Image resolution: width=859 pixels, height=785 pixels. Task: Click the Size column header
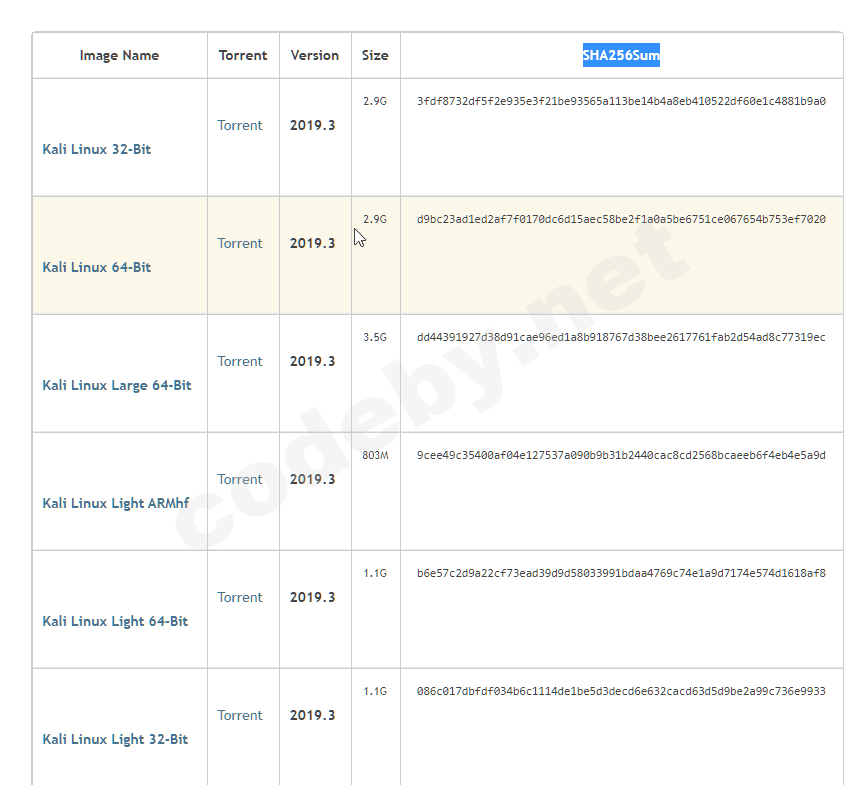pos(375,56)
